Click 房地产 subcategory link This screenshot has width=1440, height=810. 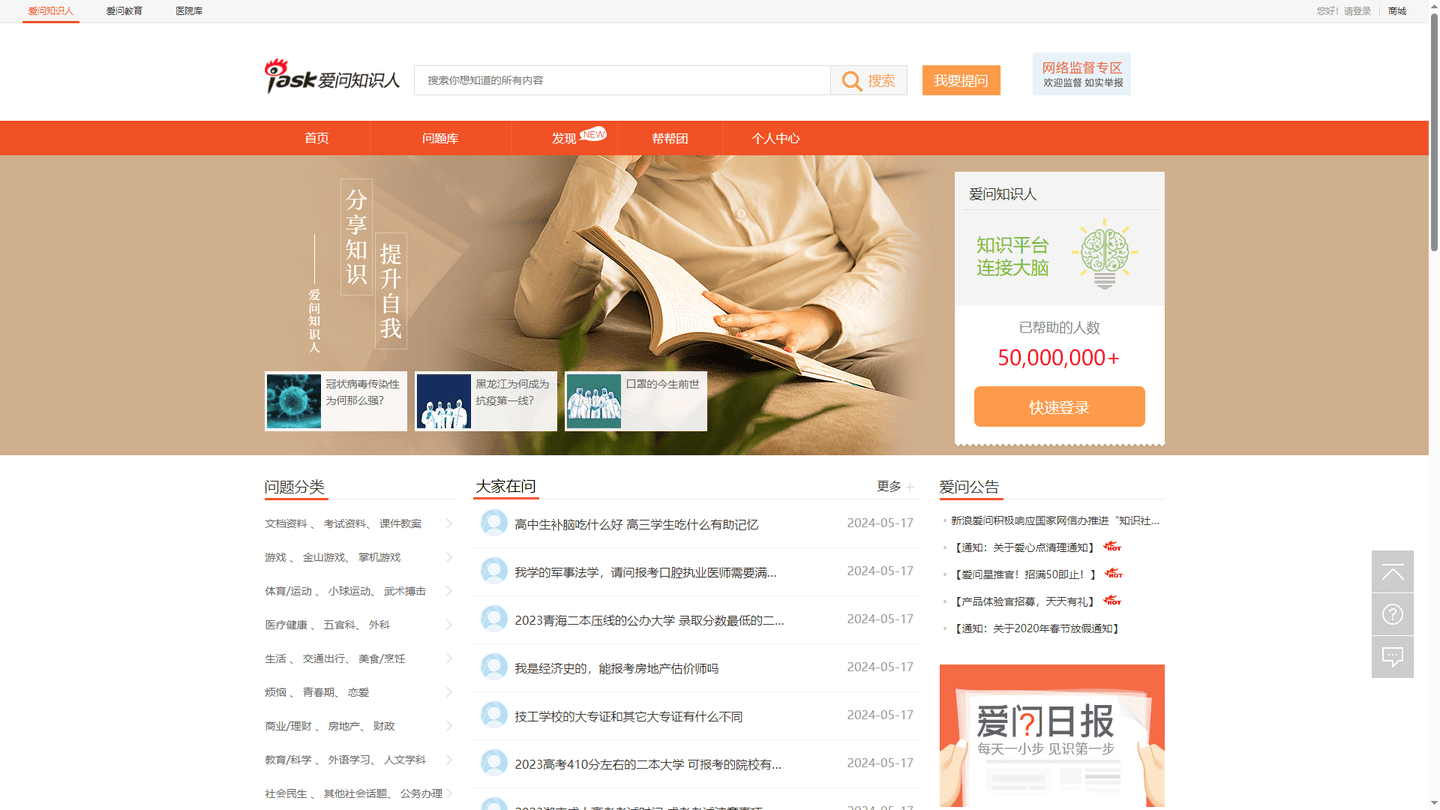343,726
